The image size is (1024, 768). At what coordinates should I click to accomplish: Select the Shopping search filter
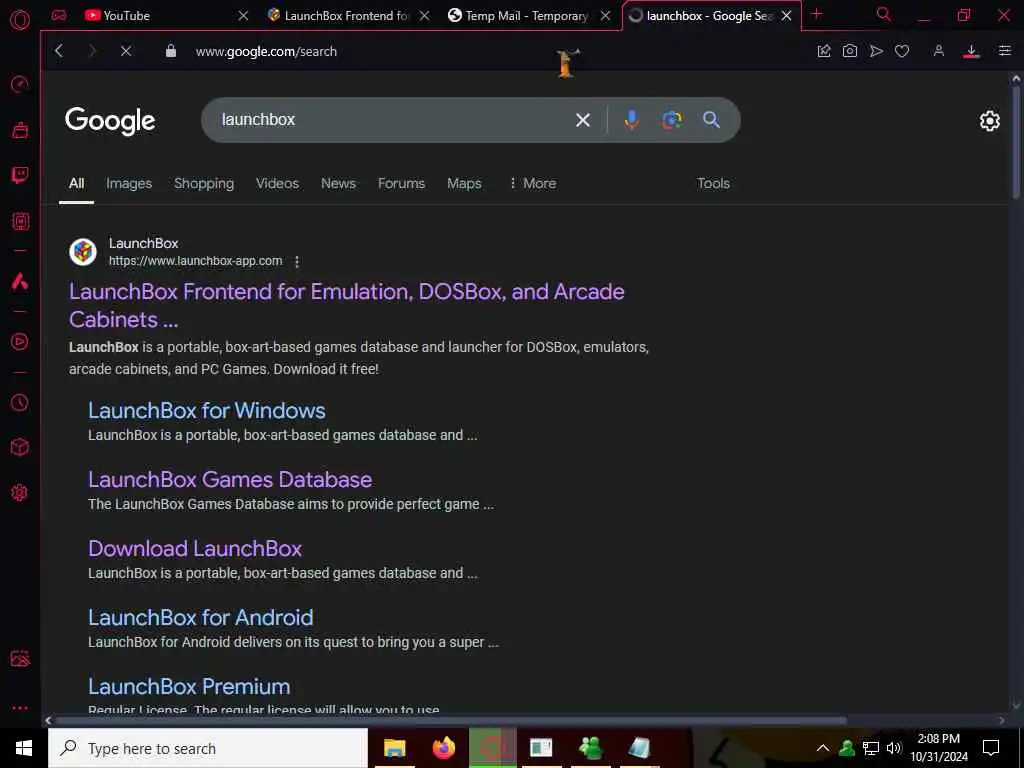(x=204, y=184)
